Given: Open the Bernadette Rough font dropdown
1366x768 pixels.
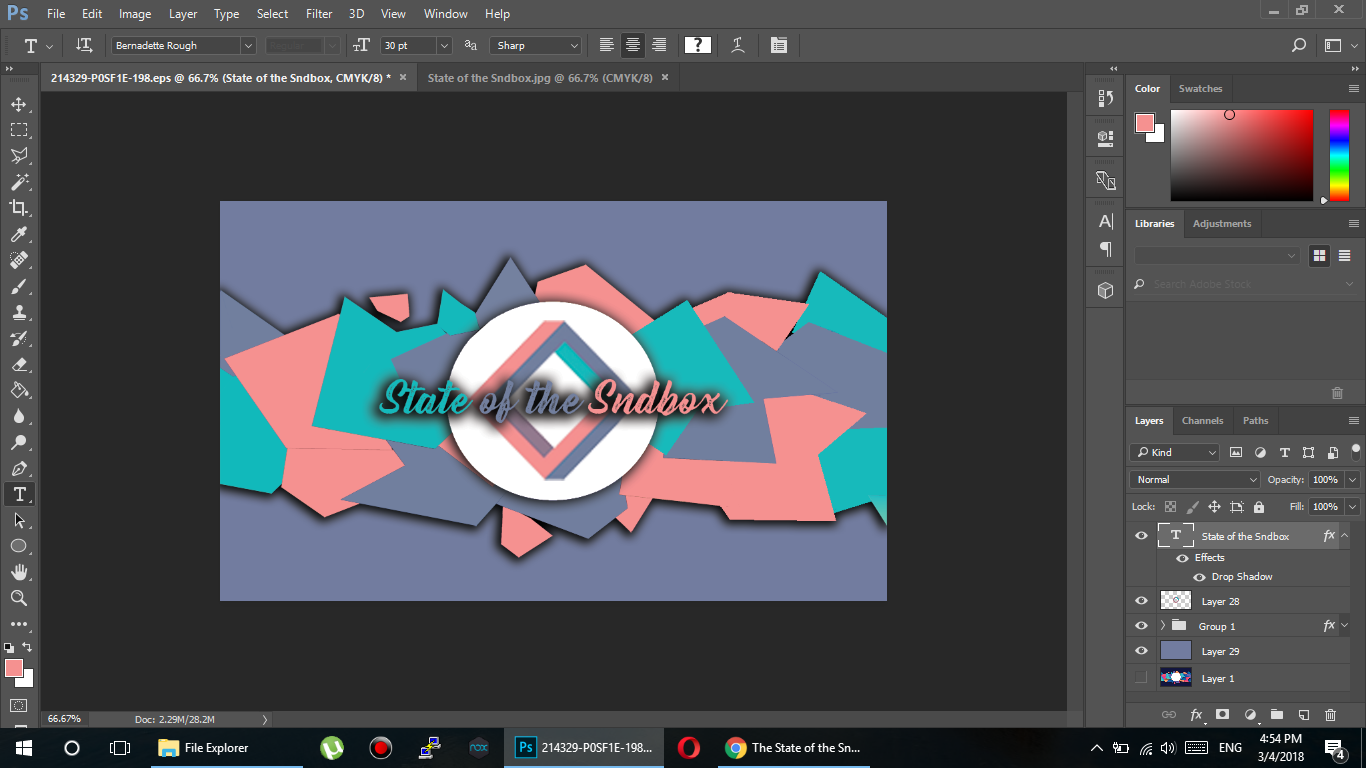Looking at the screenshot, I should (x=249, y=44).
